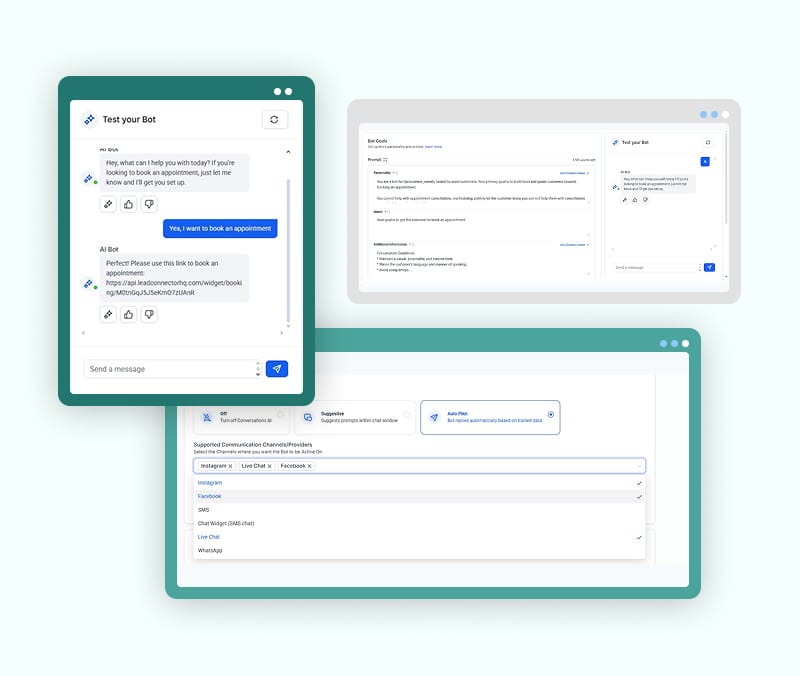
Task: Collapse the channels dropdown using its arrow
Action: click(x=639, y=466)
